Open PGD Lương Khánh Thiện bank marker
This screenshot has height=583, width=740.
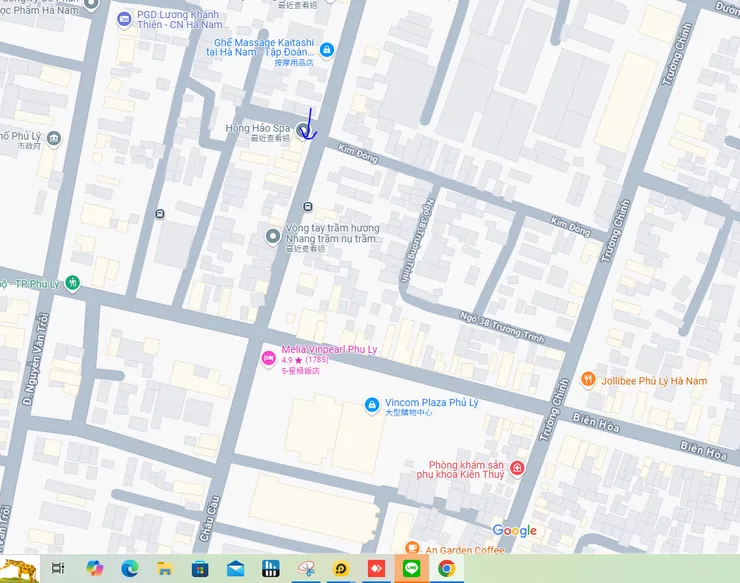[x=124, y=19]
